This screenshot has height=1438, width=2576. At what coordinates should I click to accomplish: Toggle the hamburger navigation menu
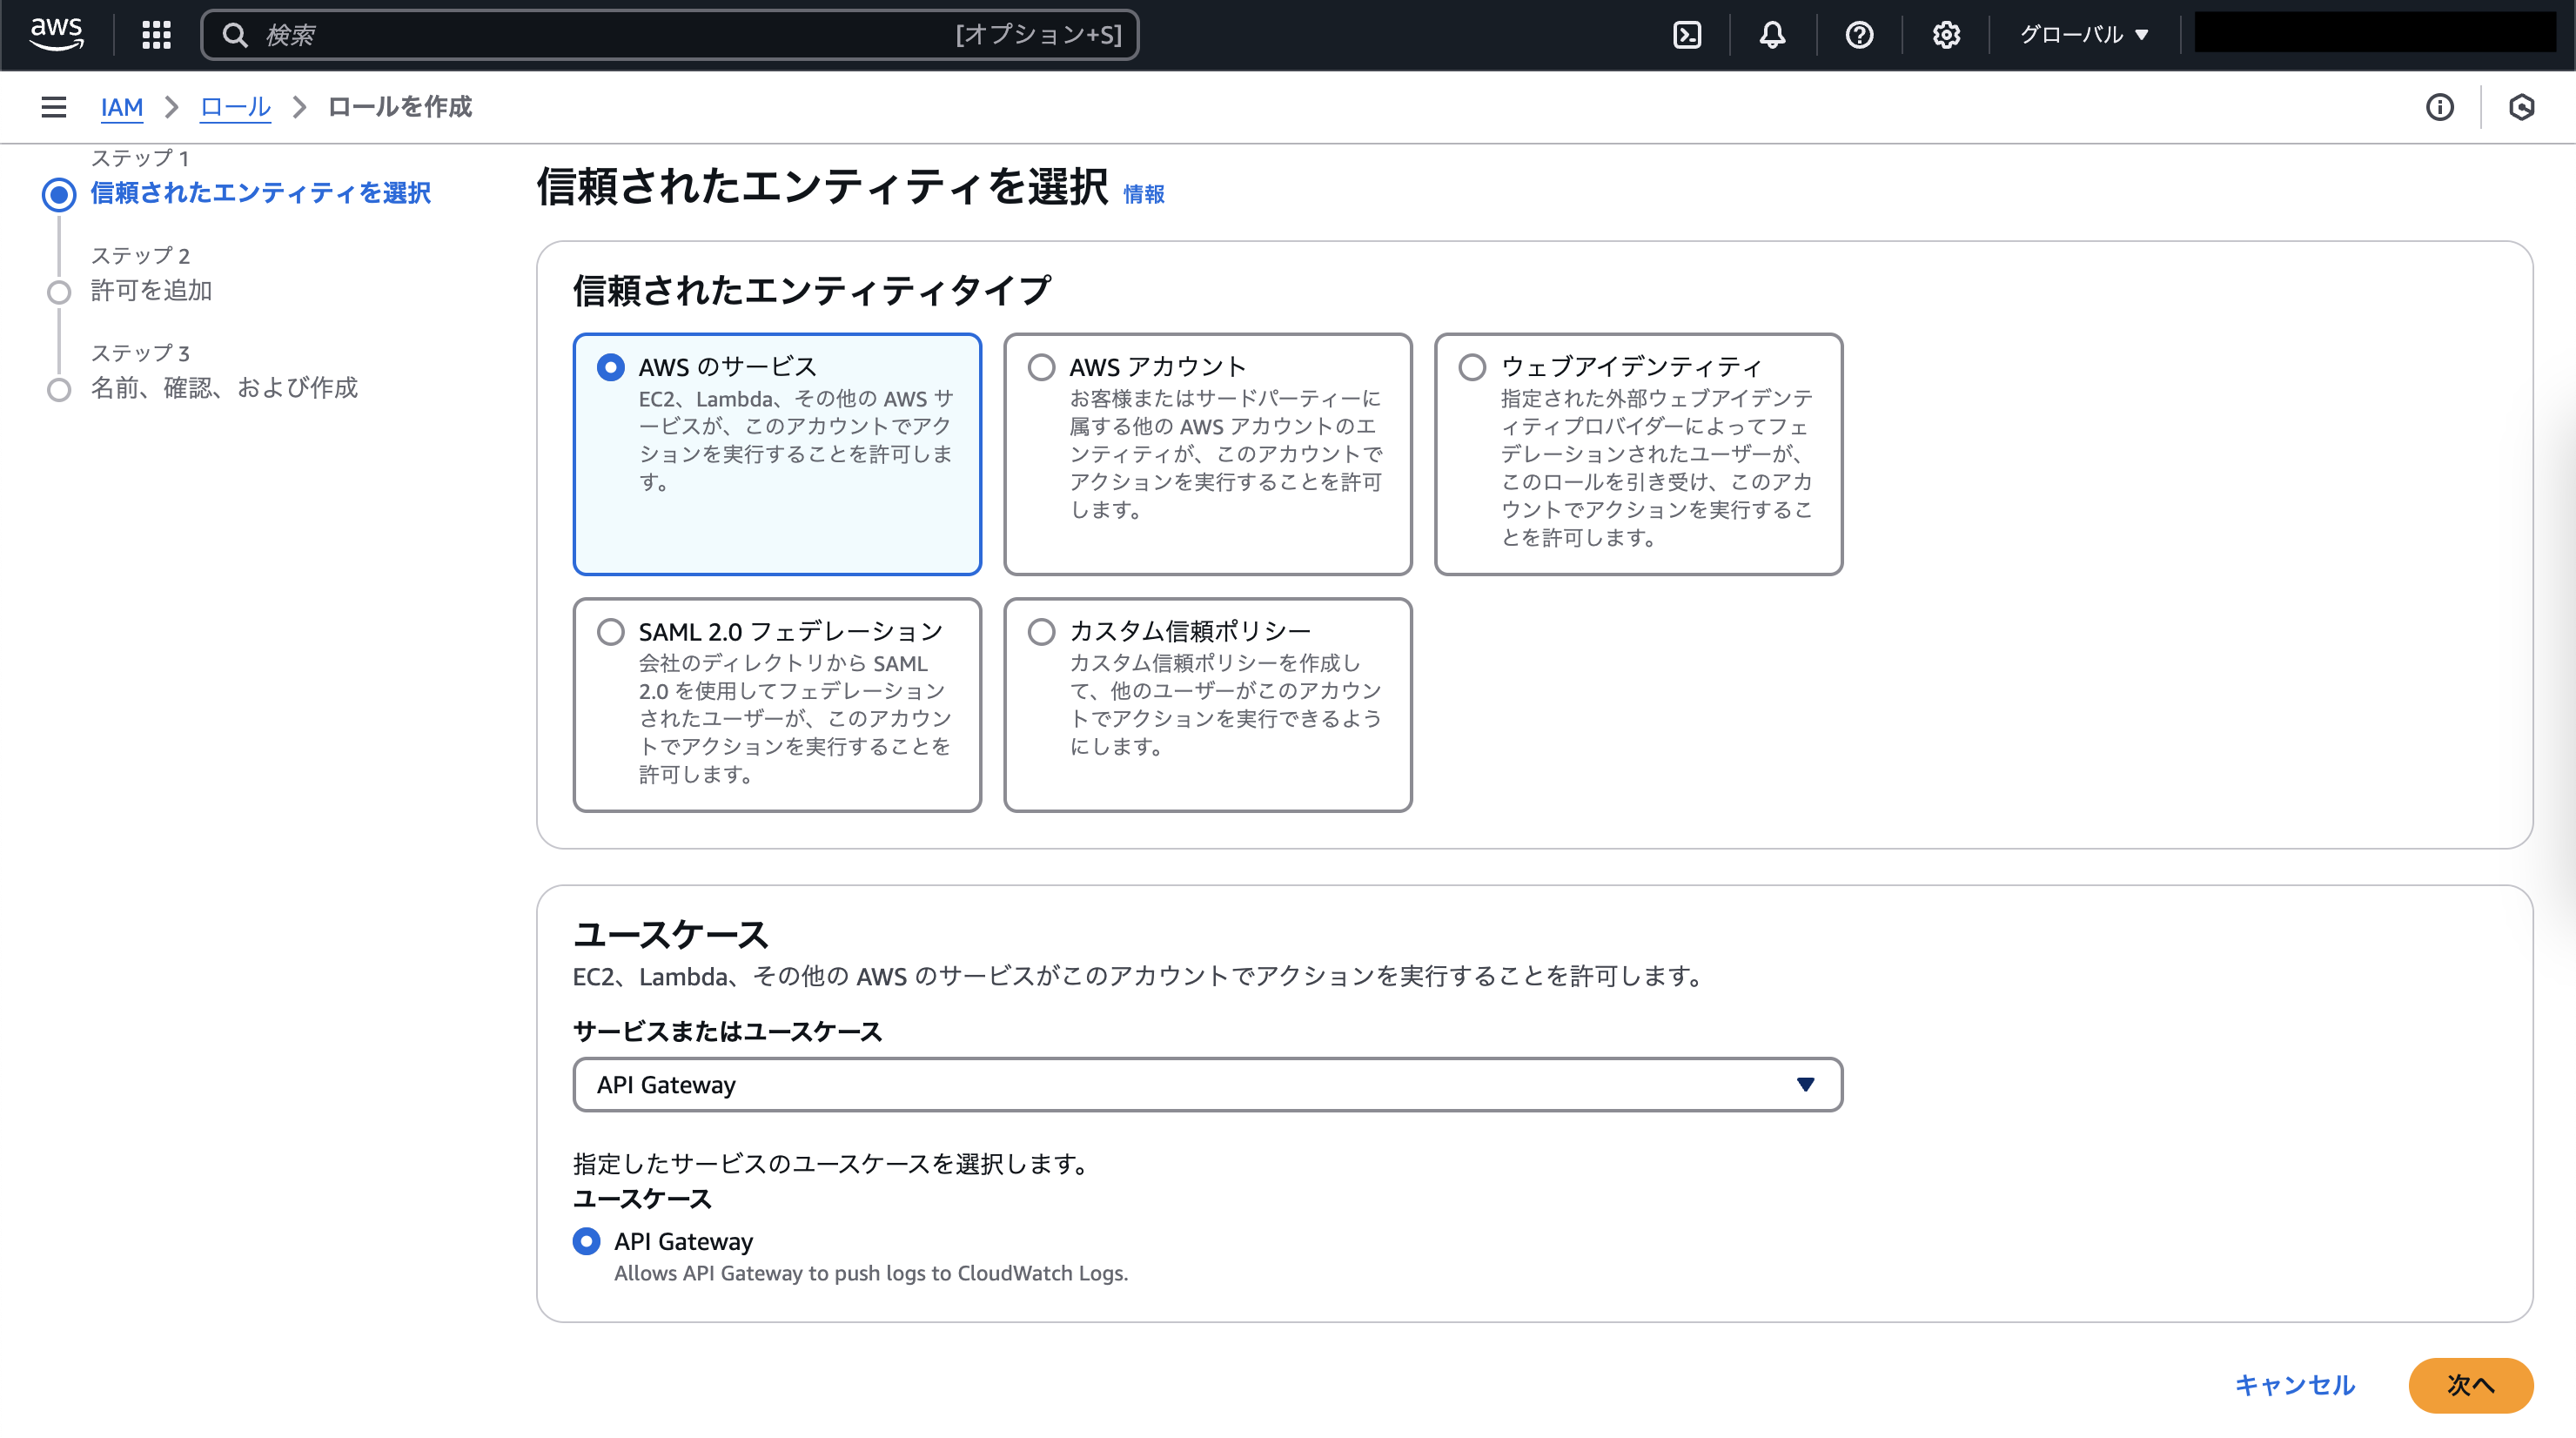pyautogui.click(x=54, y=107)
